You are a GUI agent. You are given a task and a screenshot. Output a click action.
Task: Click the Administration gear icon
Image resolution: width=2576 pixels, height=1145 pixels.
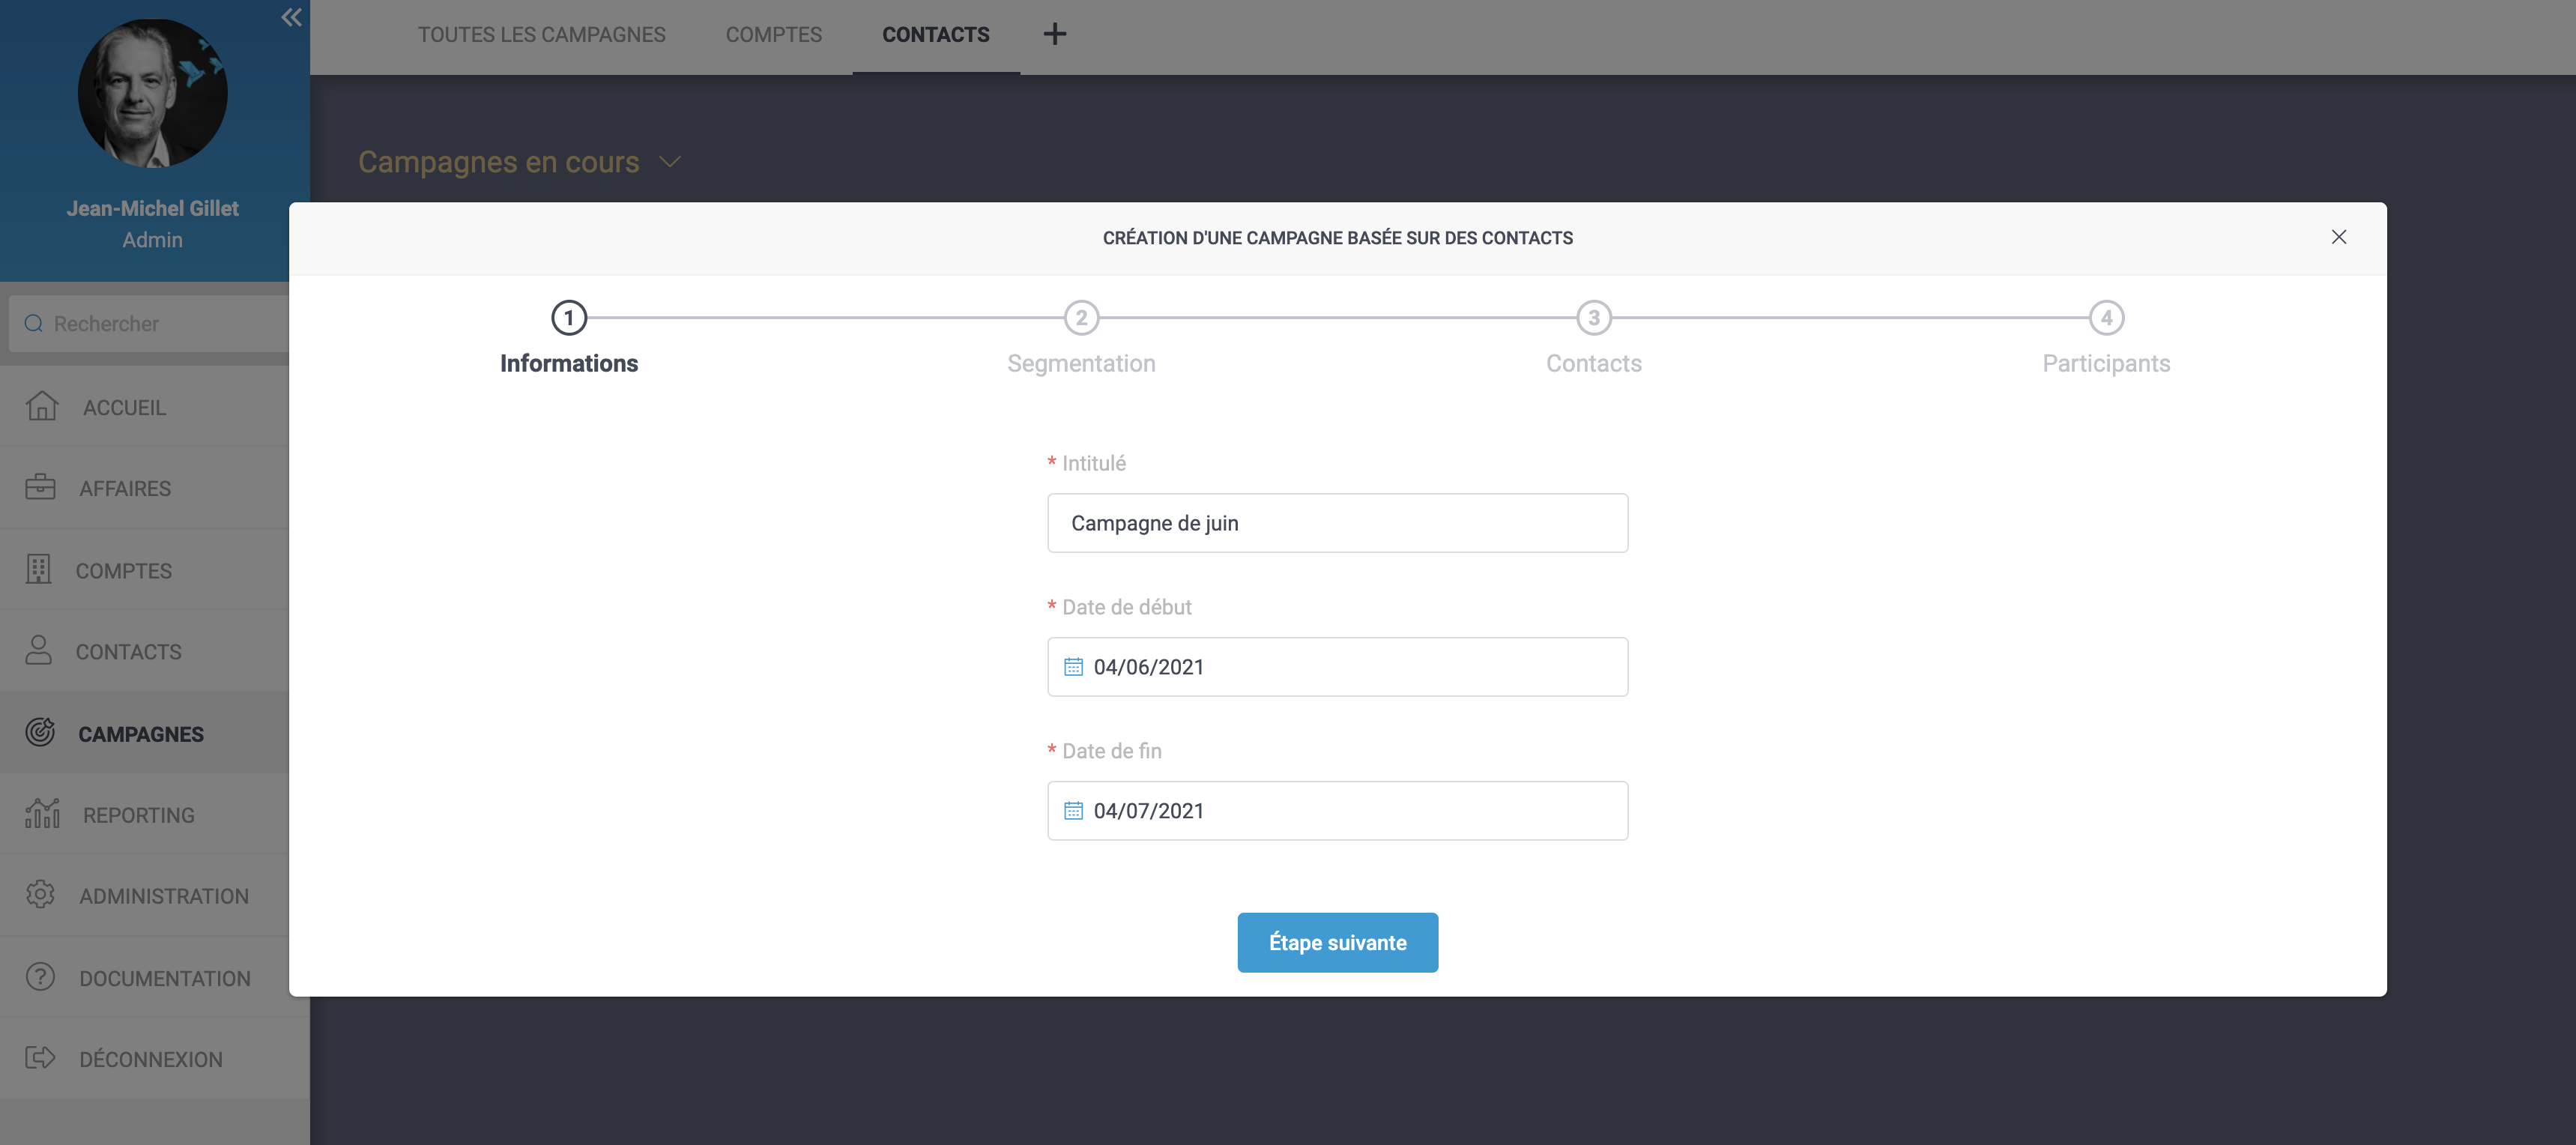(x=40, y=894)
